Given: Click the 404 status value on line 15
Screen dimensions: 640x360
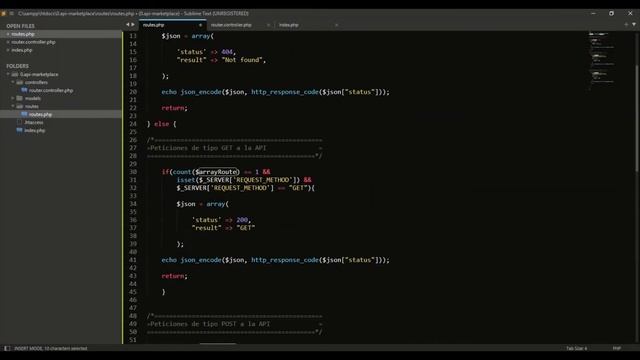Looking at the screenshot, I should (227, 52).
